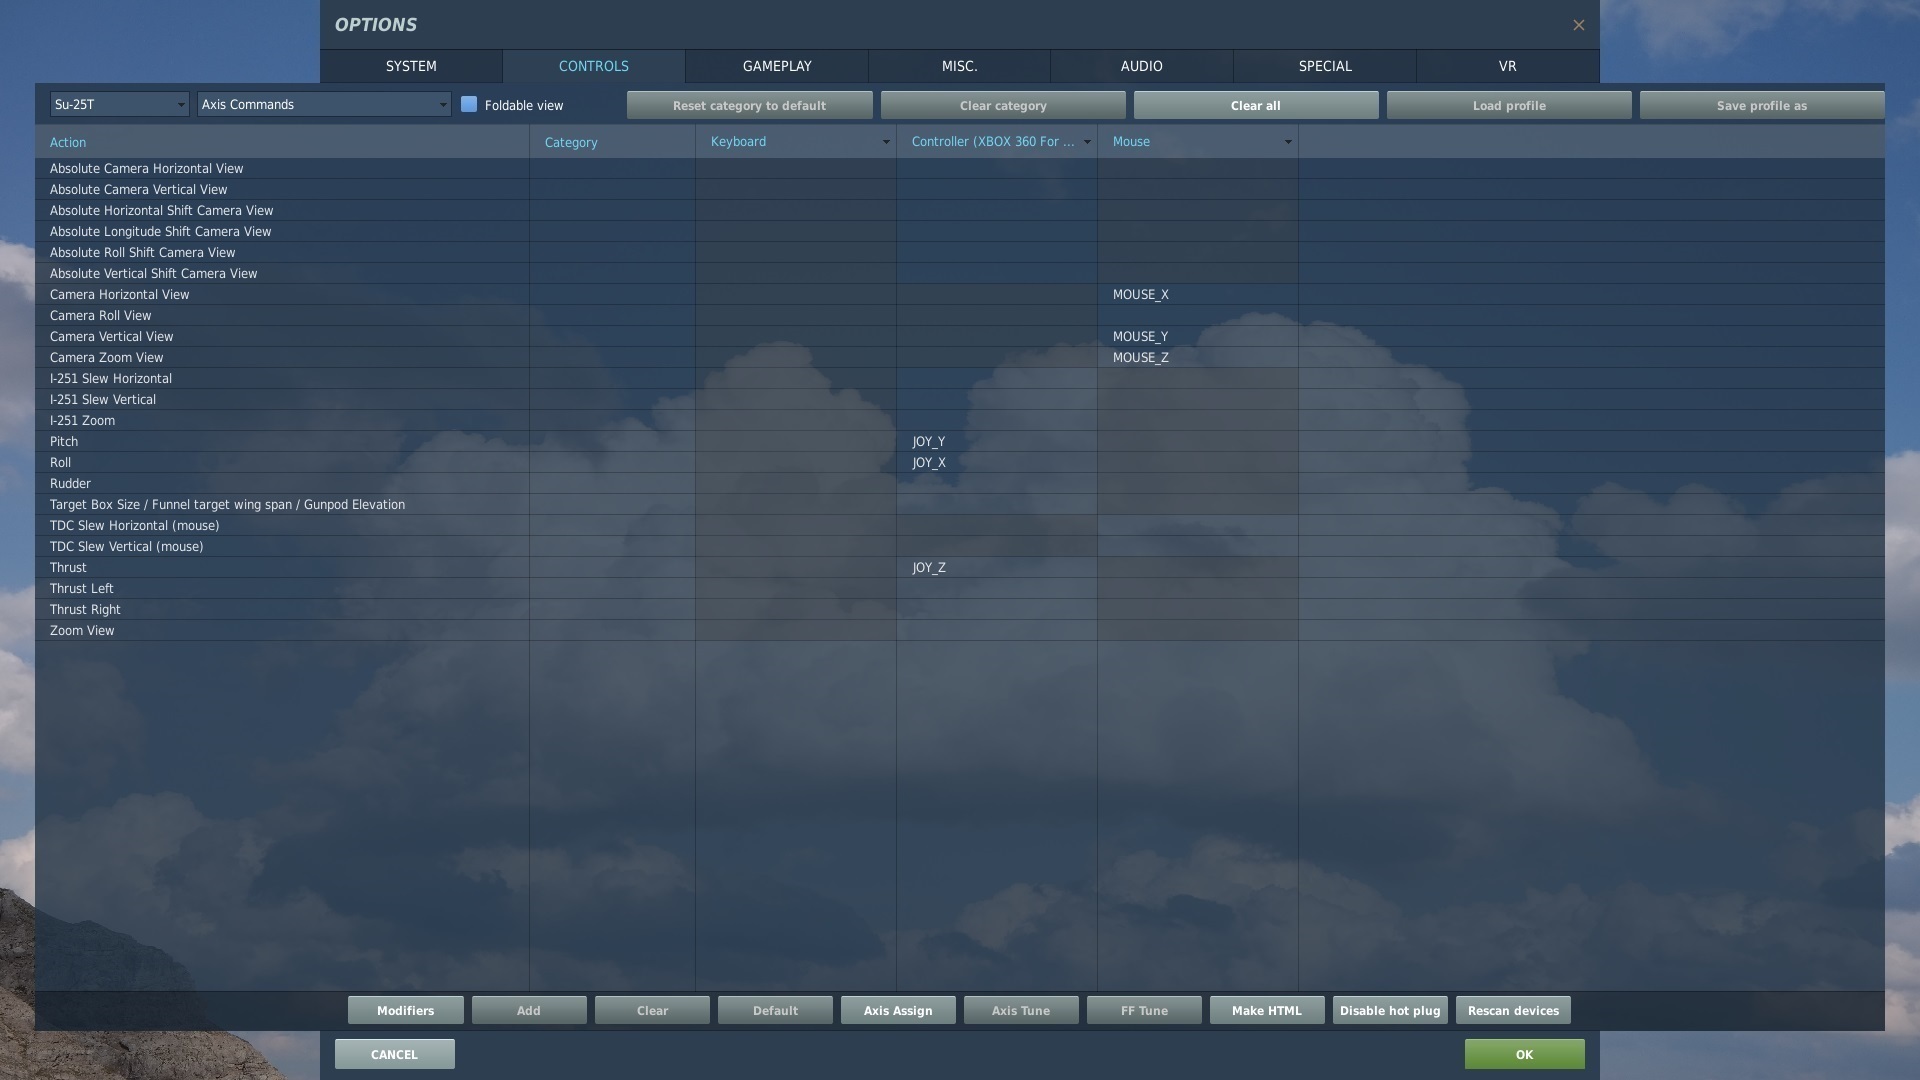Toggle the Foldable view checkbox
This screenshot has height=1080, width=1920.
coord(469,104)
